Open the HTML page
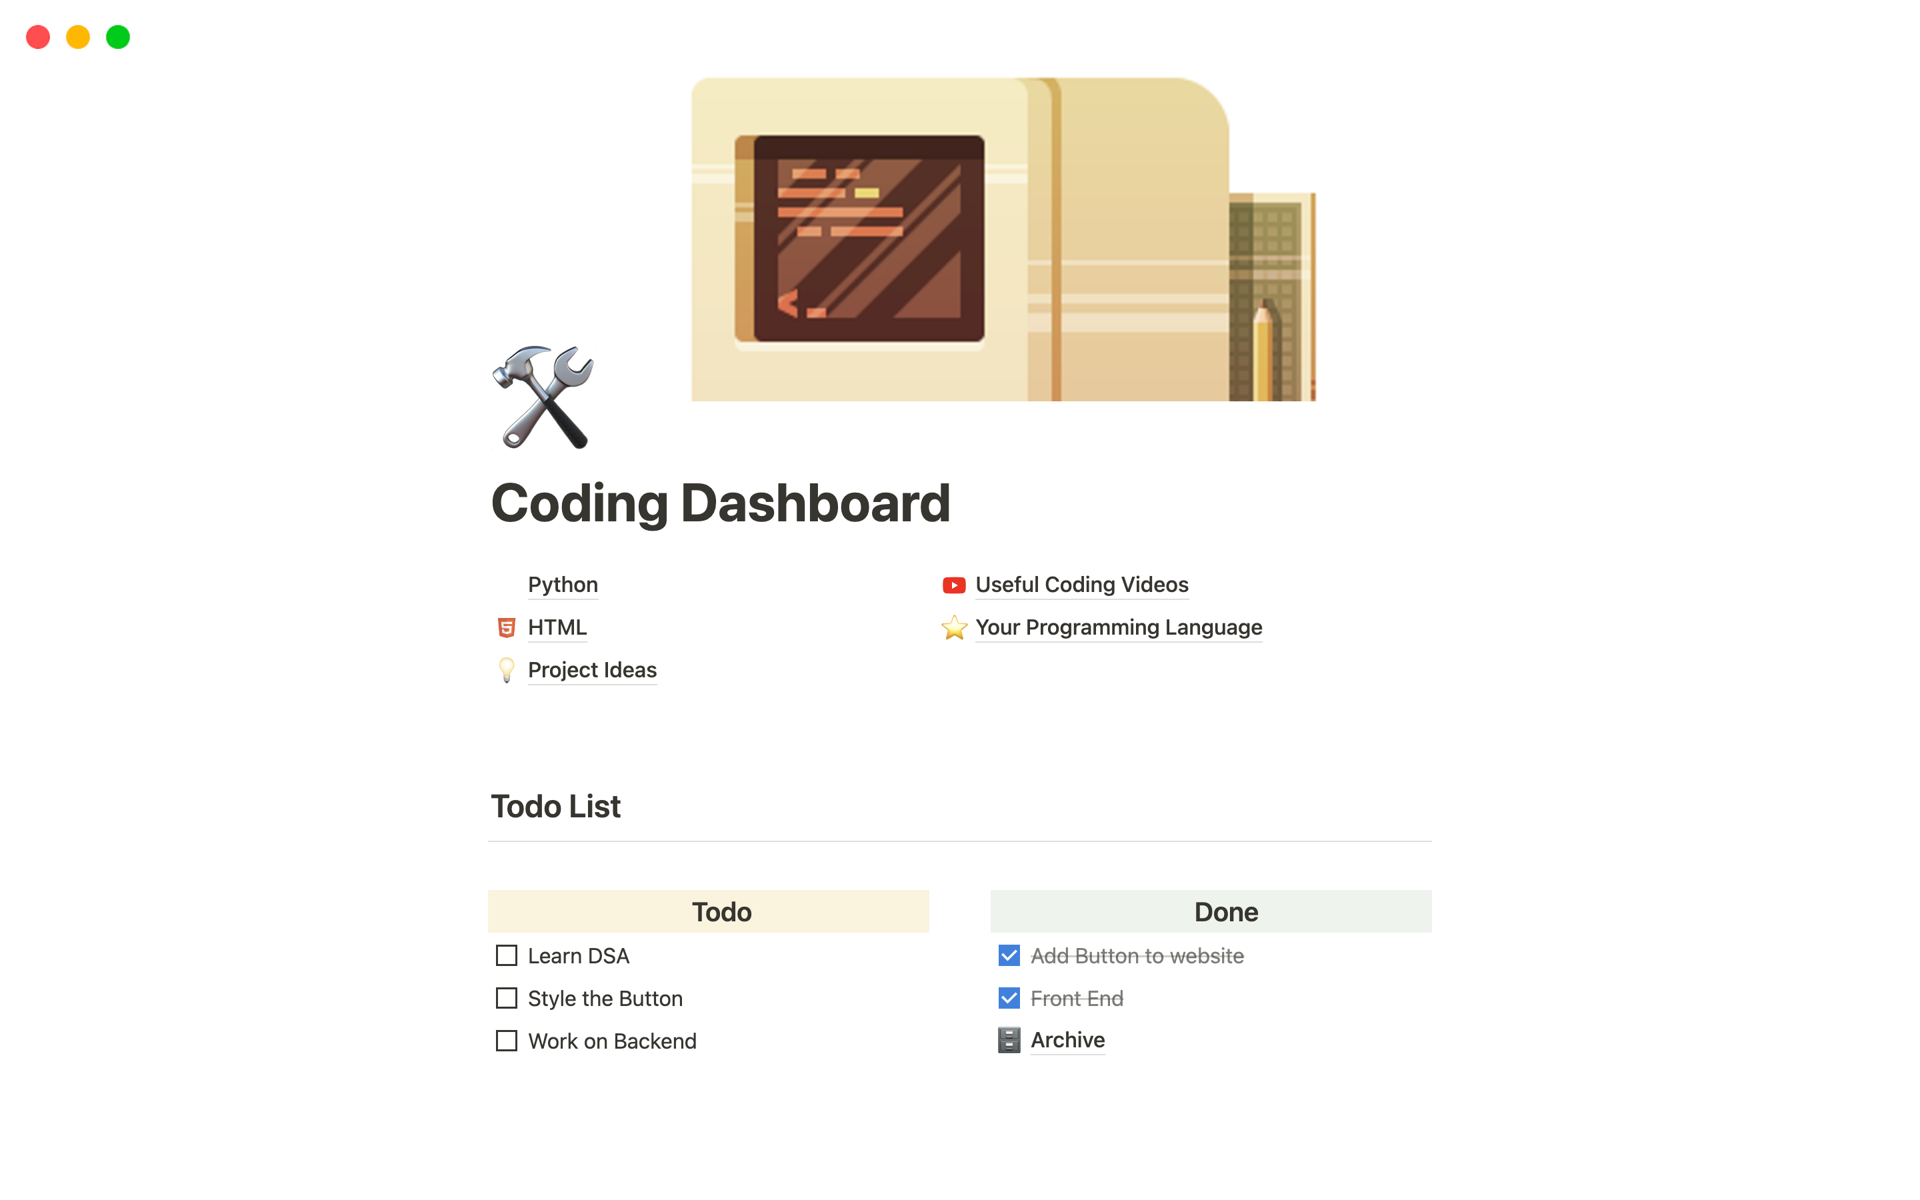This screenshot has width=1920, height=1200. (556, 625)
